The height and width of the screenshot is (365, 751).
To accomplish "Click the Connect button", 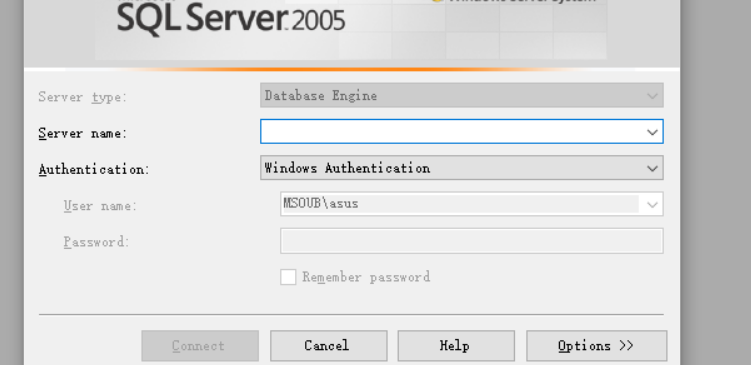I will pos(200,346).
